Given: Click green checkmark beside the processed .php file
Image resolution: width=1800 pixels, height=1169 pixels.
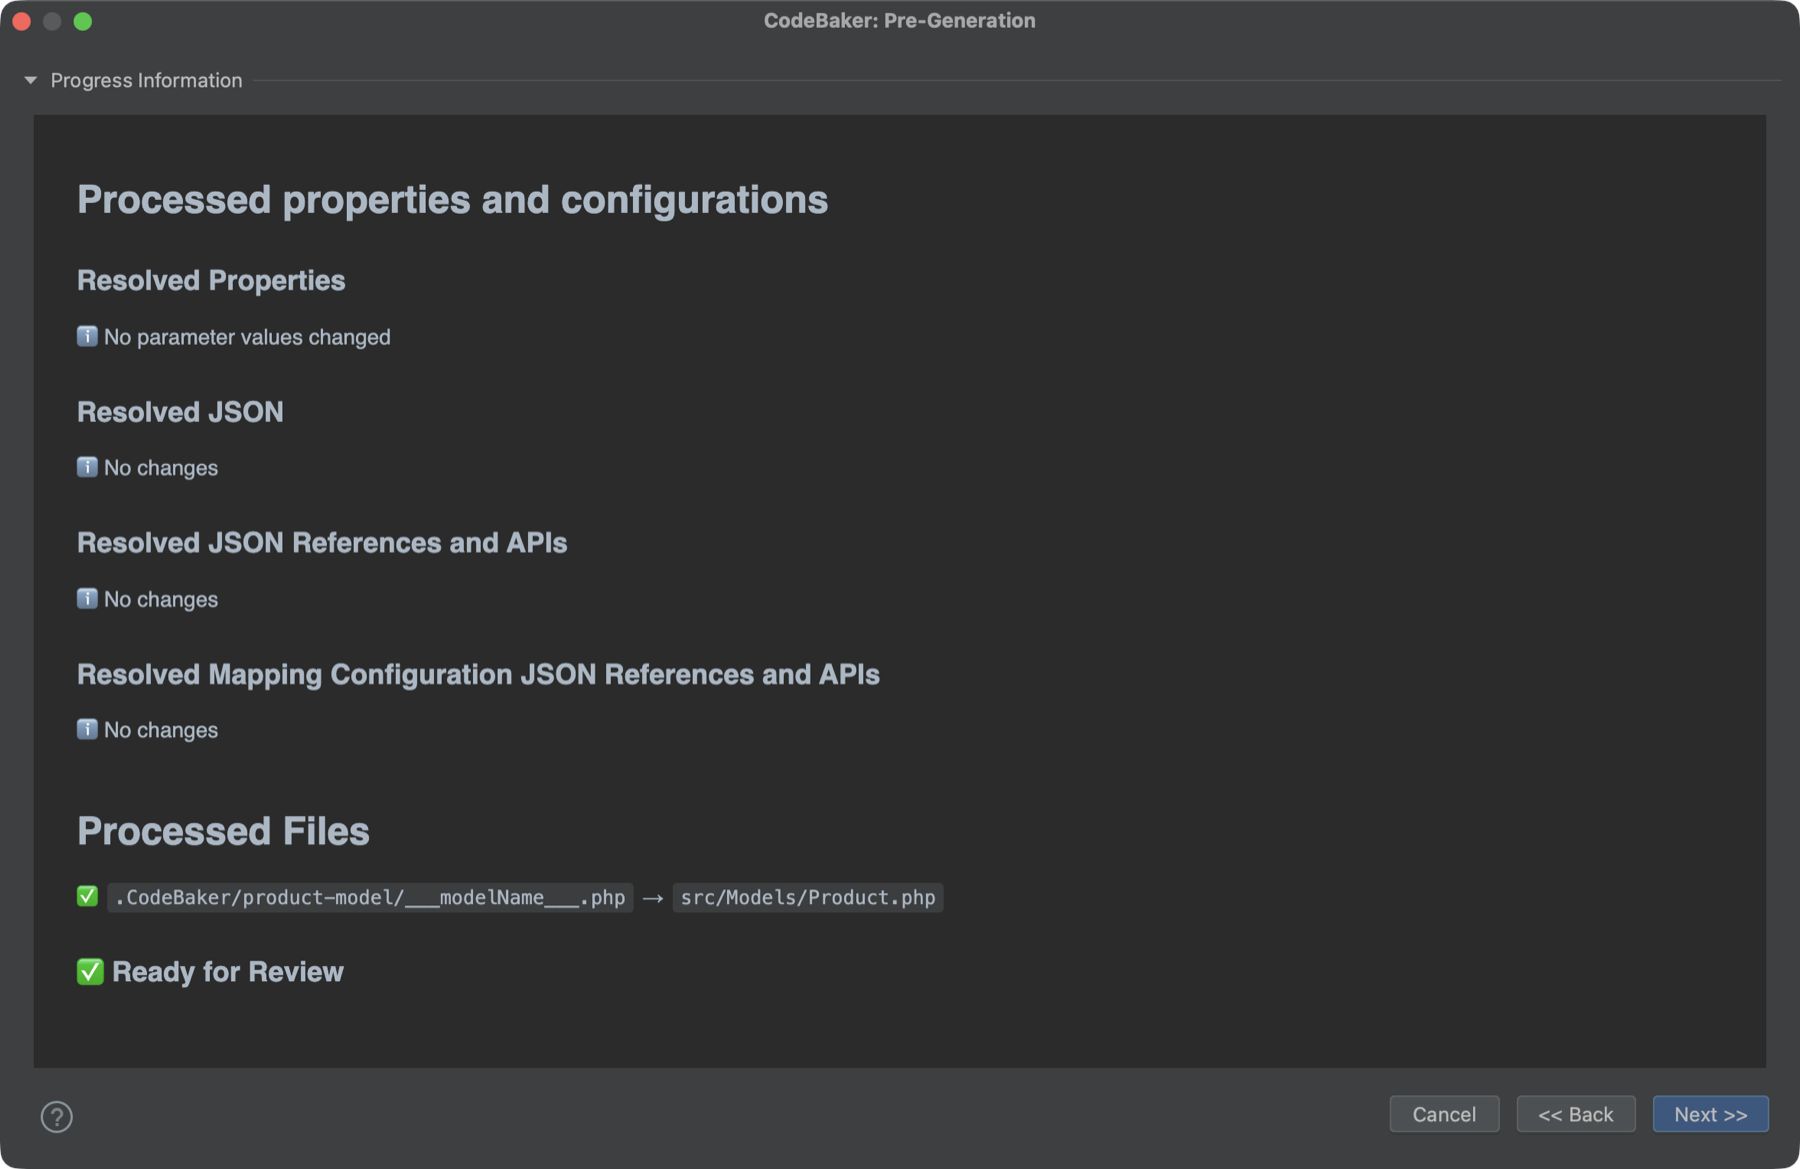Looking at the screenshot, I should pos(88,896).
